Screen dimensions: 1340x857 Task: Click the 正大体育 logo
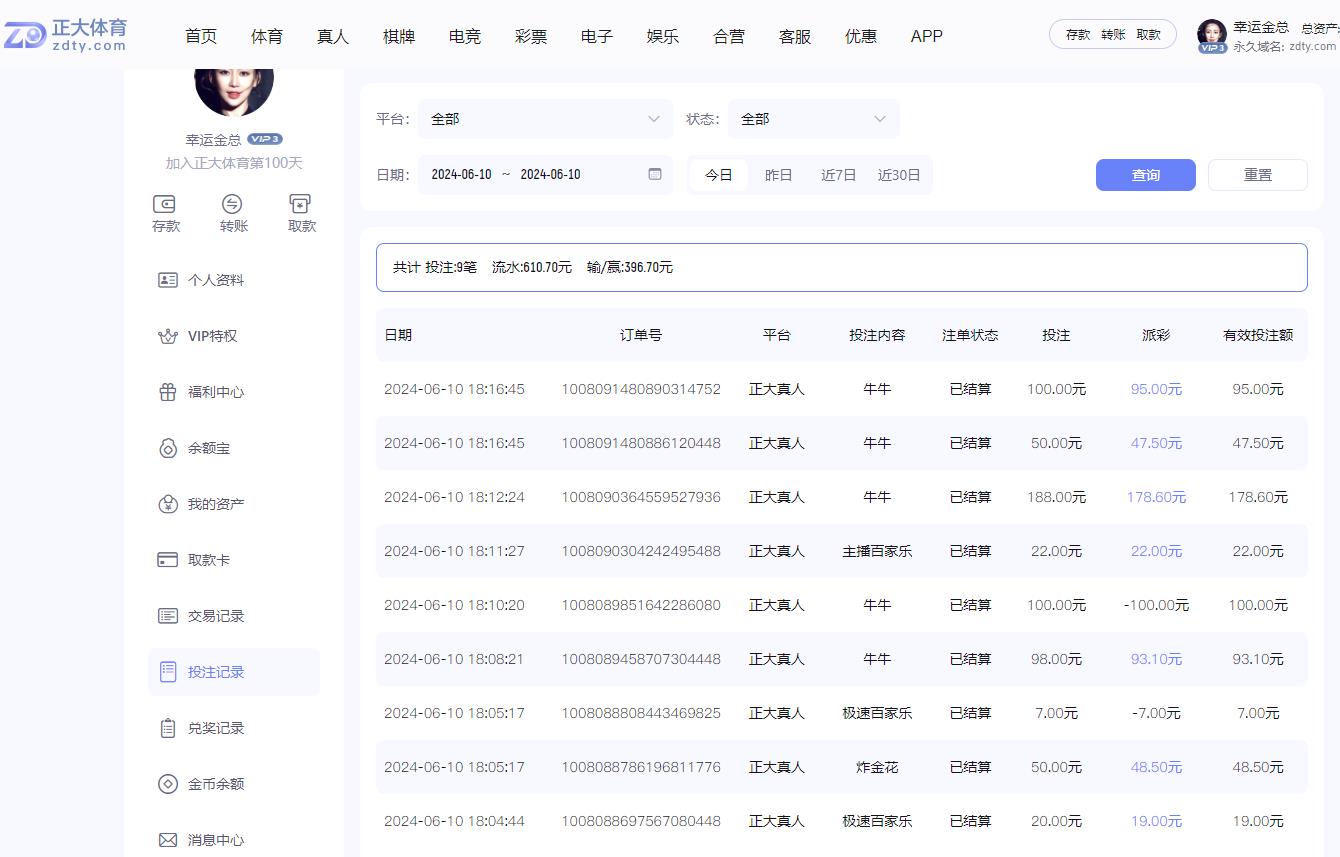click(66, 33)
